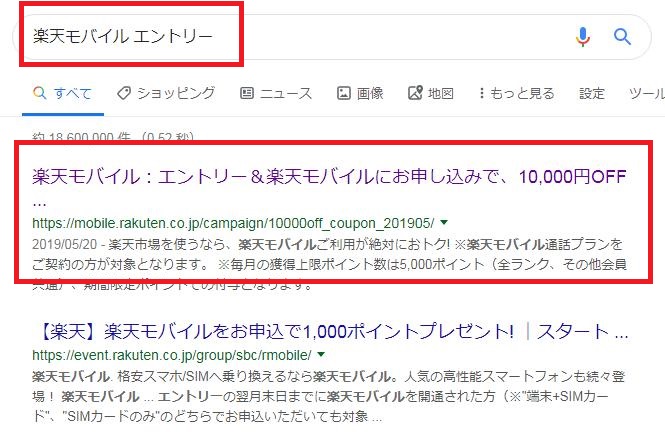Open the 設定 menu

pos(592,93)
